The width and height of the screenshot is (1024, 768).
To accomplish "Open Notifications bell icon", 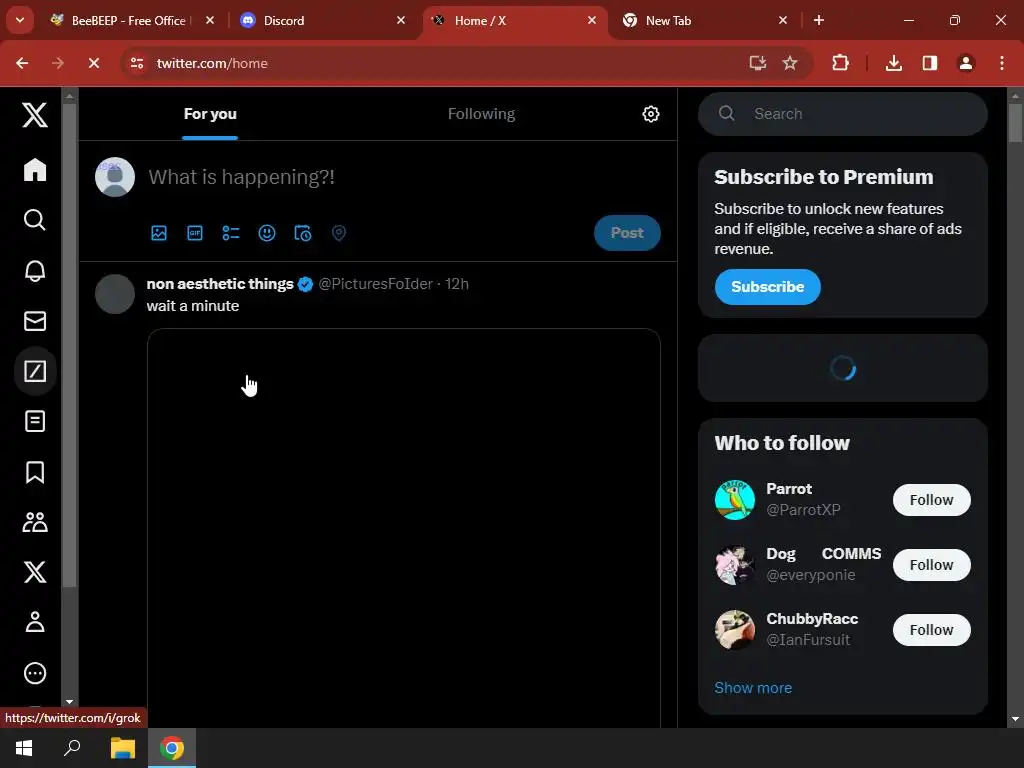I will pos(35,270).
